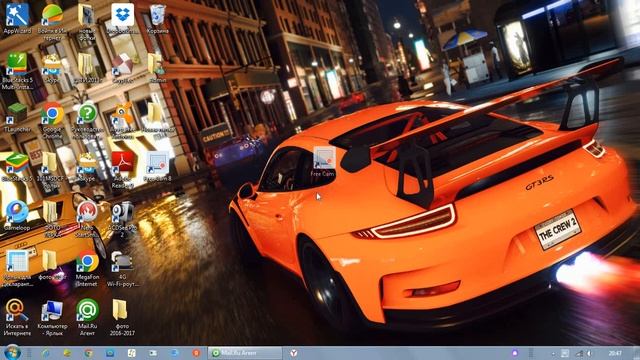Viewport: 640px width, 360px height.
Task: Open ACDSee Pro 2 shortcut
Action: 122,219
